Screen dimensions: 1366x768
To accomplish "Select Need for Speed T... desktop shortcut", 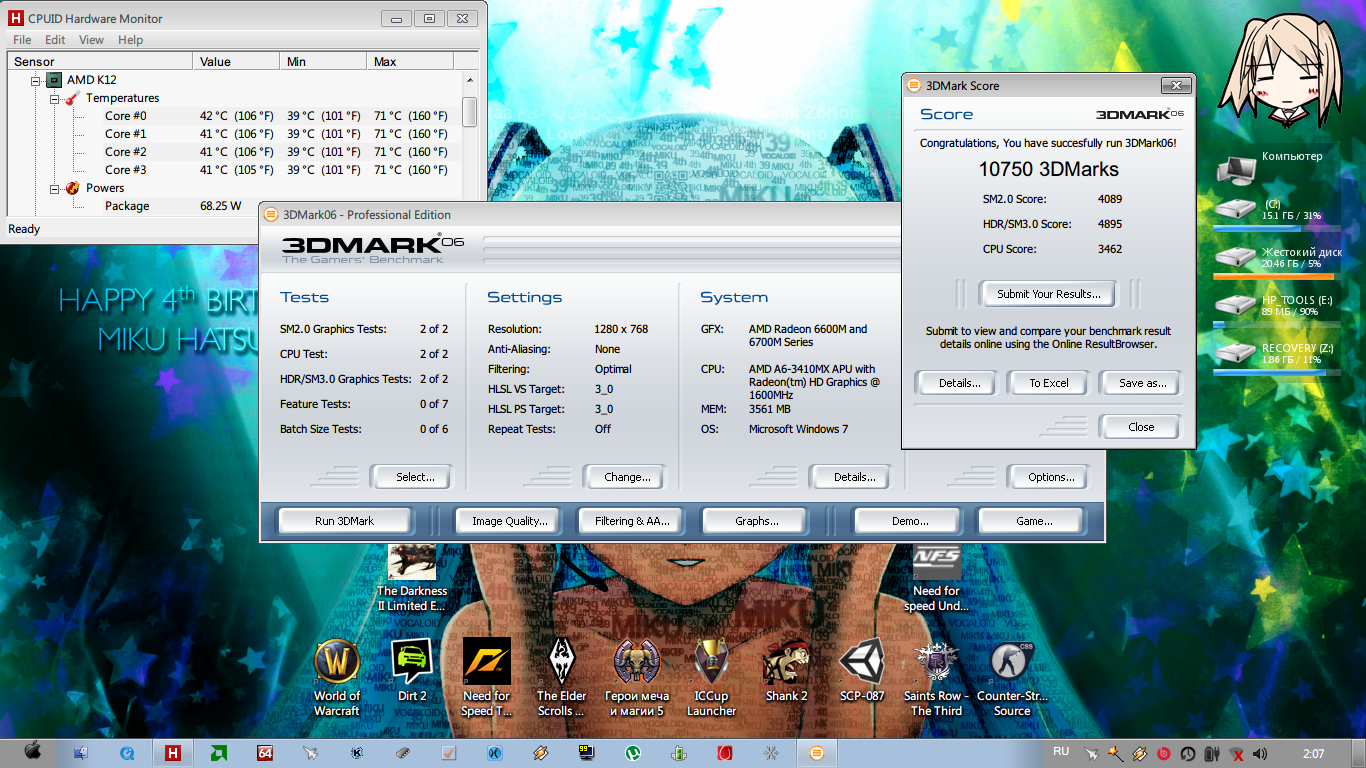I will tap(486, 677).
